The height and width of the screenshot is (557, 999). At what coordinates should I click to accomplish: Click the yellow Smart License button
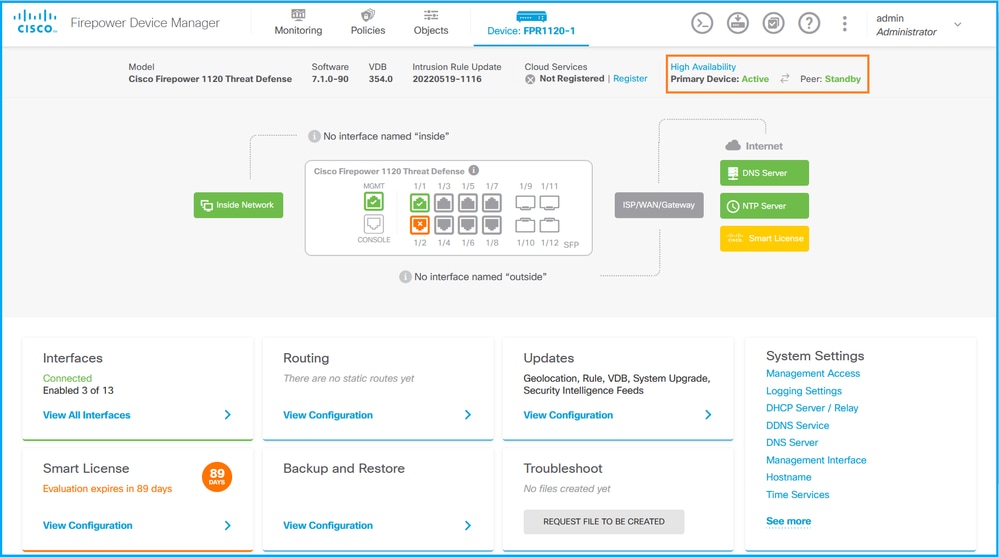[x=765, y=238]
